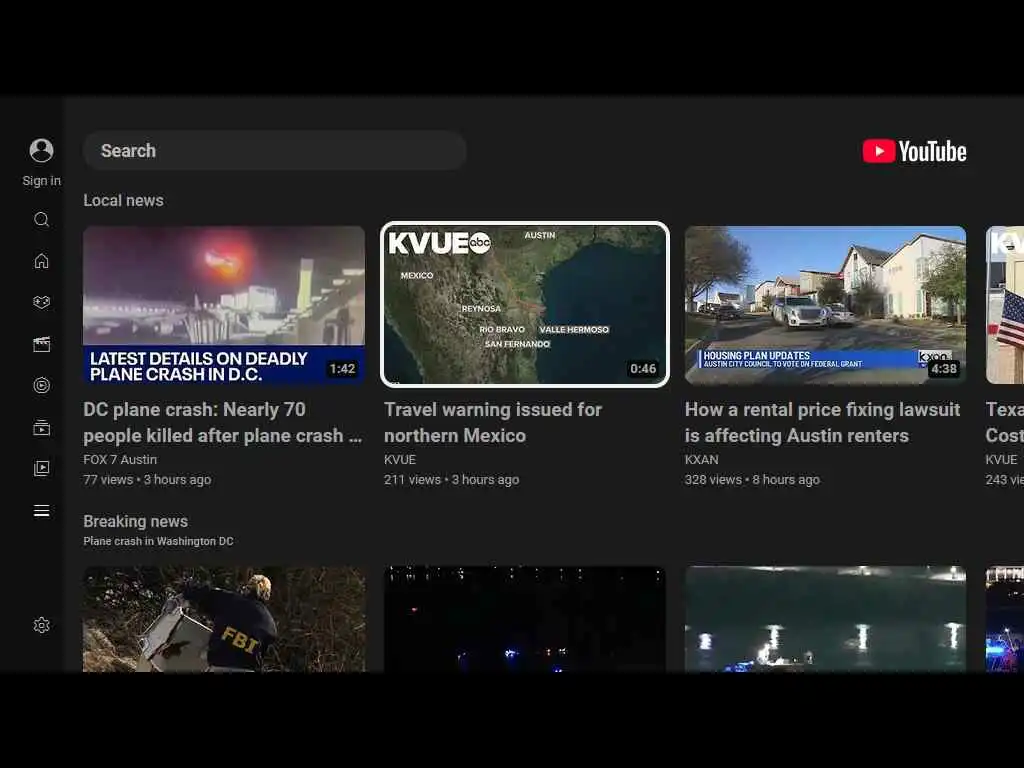Click '77 views • 3 hours ago' text
Screen dimensions: 1024x768
[x=147, y=479]
